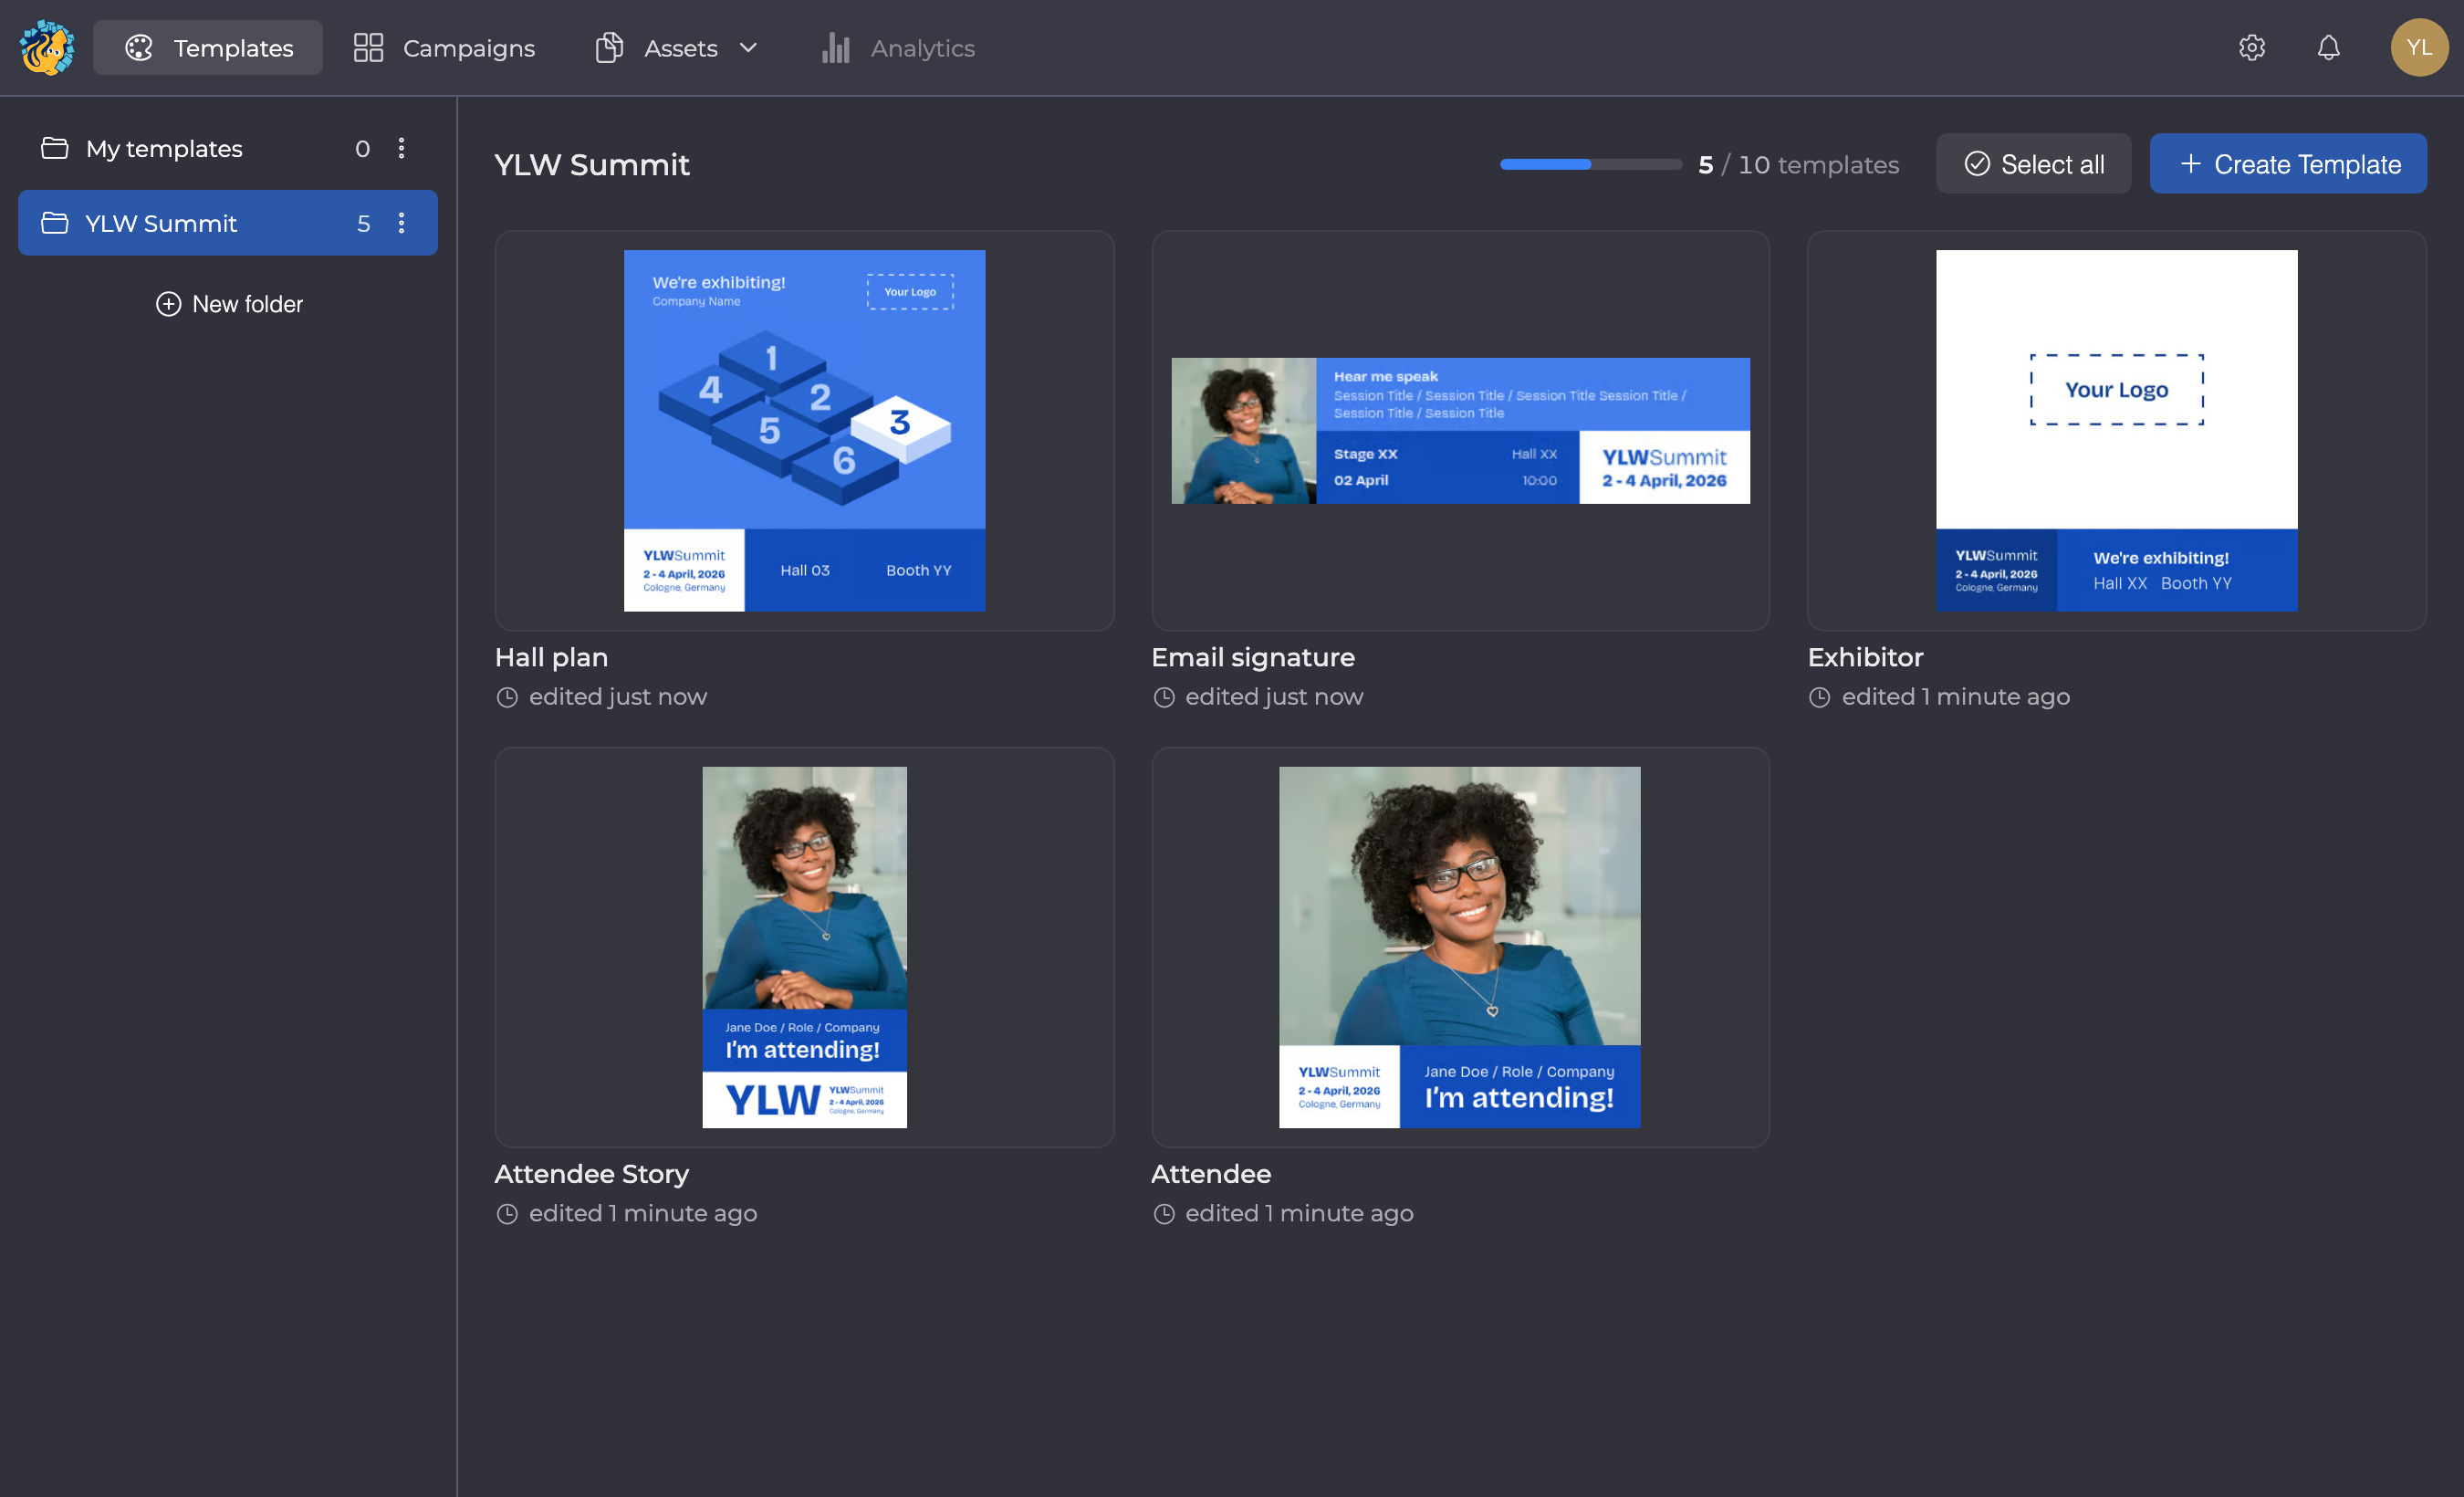Screen dimensions: 2464x1497
Task: Select the My templates folder
Action: click(x=227, y=148)
